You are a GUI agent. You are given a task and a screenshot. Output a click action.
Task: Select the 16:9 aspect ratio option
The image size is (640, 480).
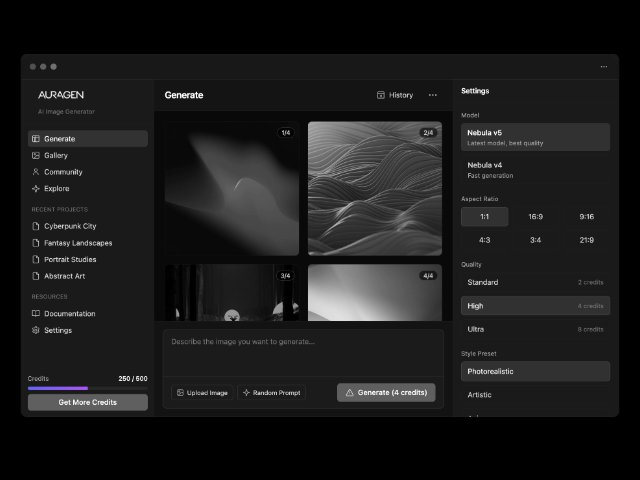tap(535, 216)
